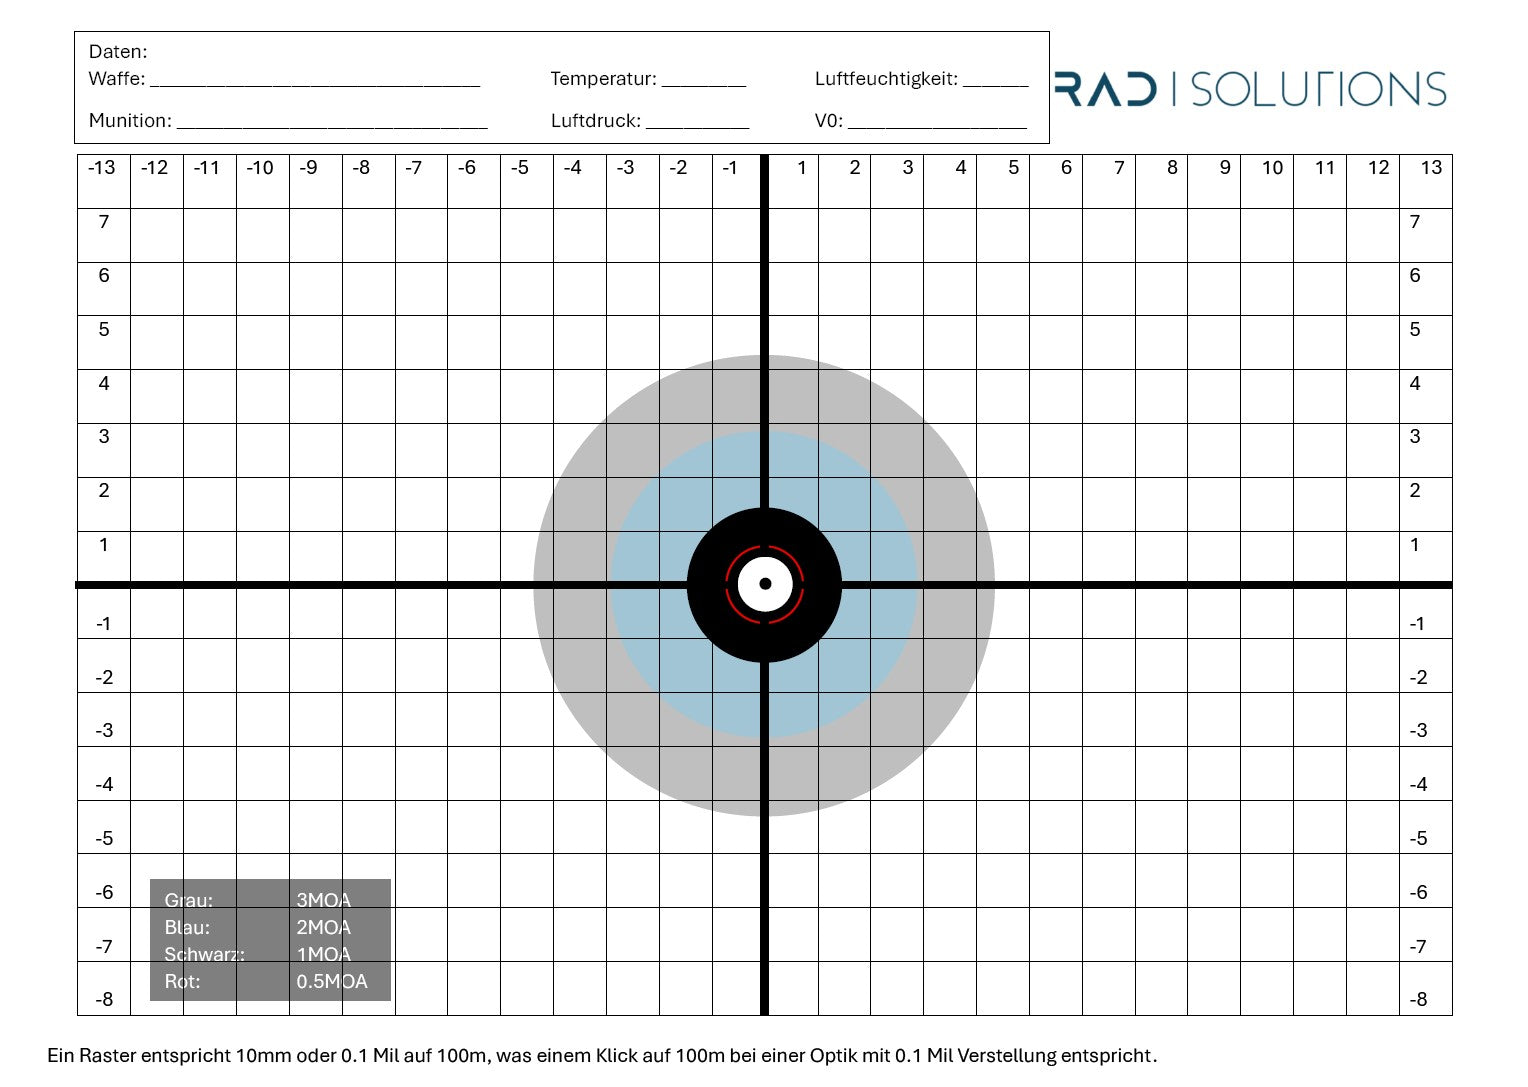
Task: Click the -8 row label on the right
Action: [x=1418, y=999]
